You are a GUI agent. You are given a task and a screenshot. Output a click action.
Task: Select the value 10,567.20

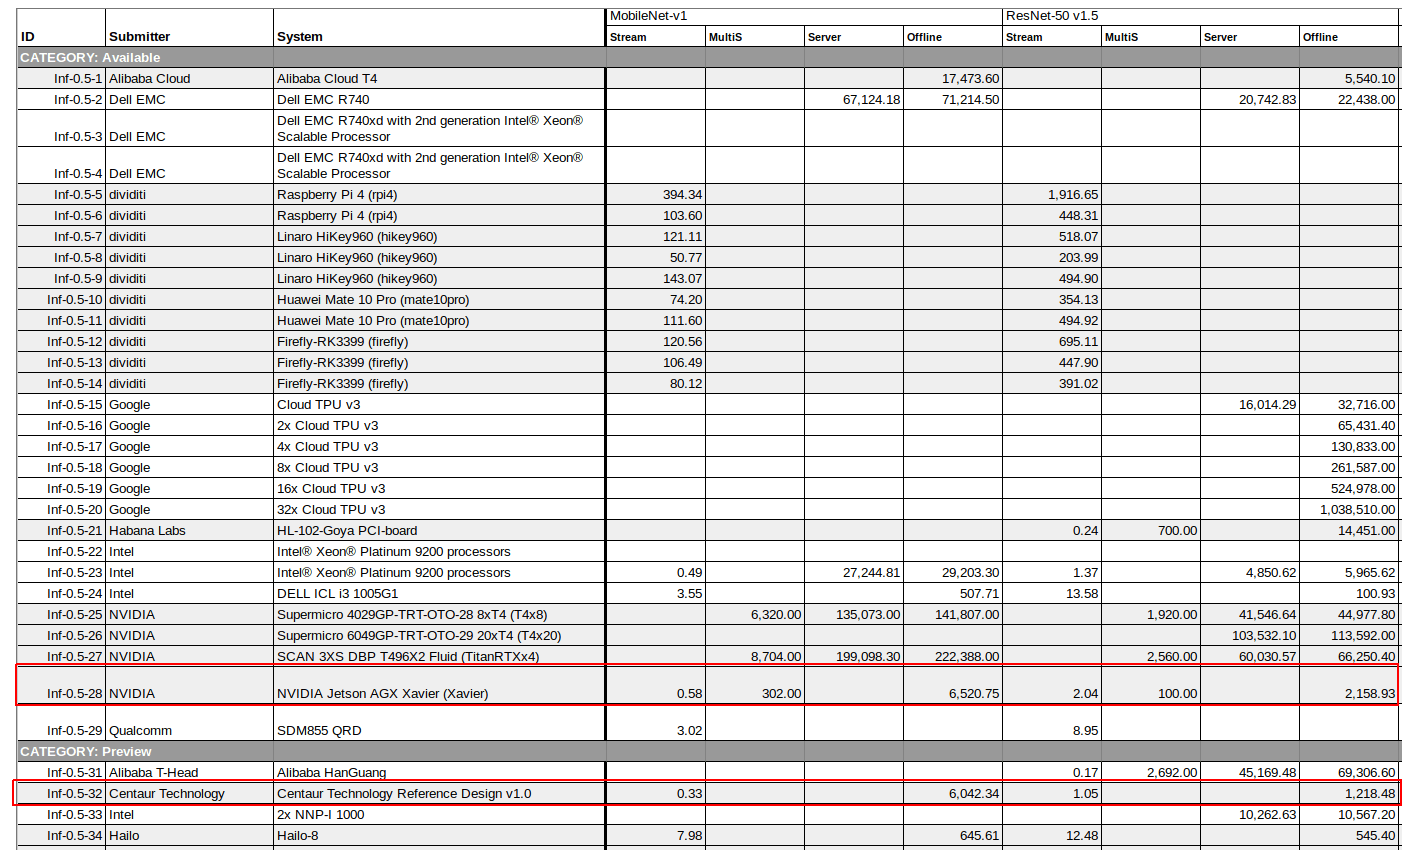1367,815
